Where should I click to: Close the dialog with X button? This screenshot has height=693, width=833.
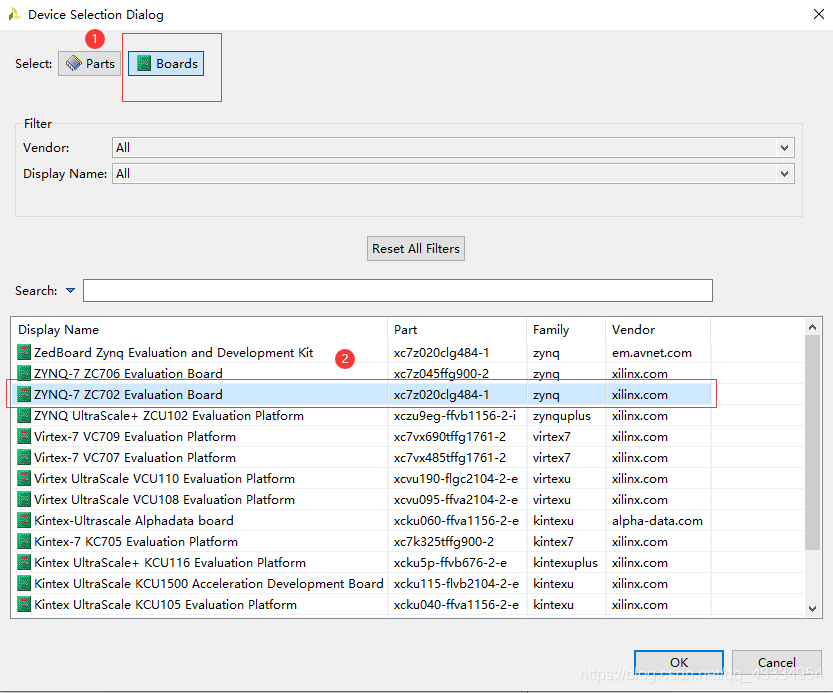819,14
